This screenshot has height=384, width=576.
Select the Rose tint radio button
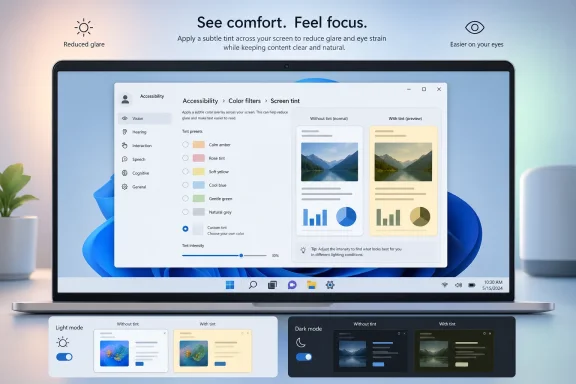coord(185,158)
